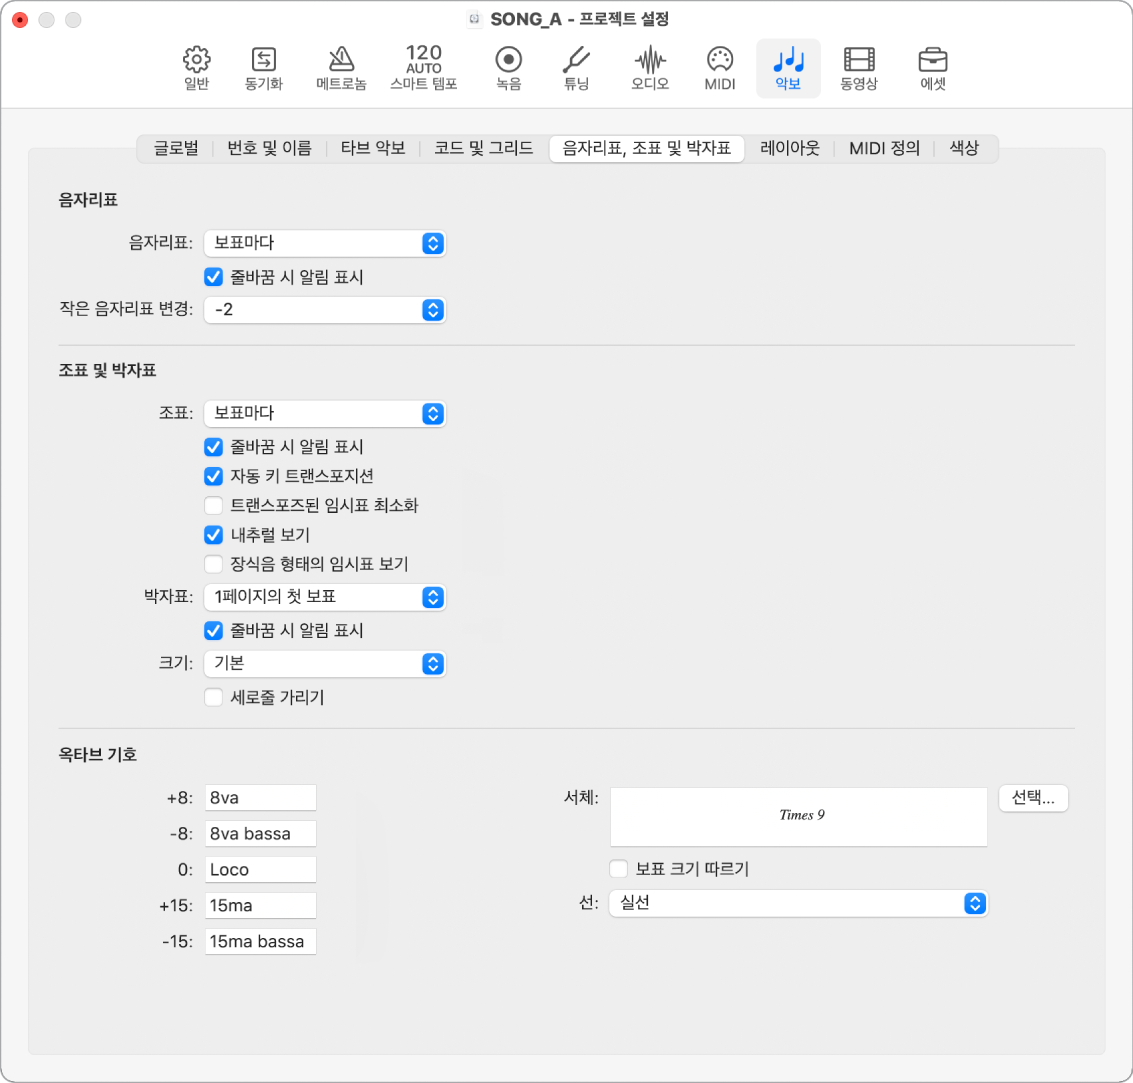Viewport: 1133px width, 1083px height.
Task: Open the 동영상 movie settings
Action: click(858, 69)
